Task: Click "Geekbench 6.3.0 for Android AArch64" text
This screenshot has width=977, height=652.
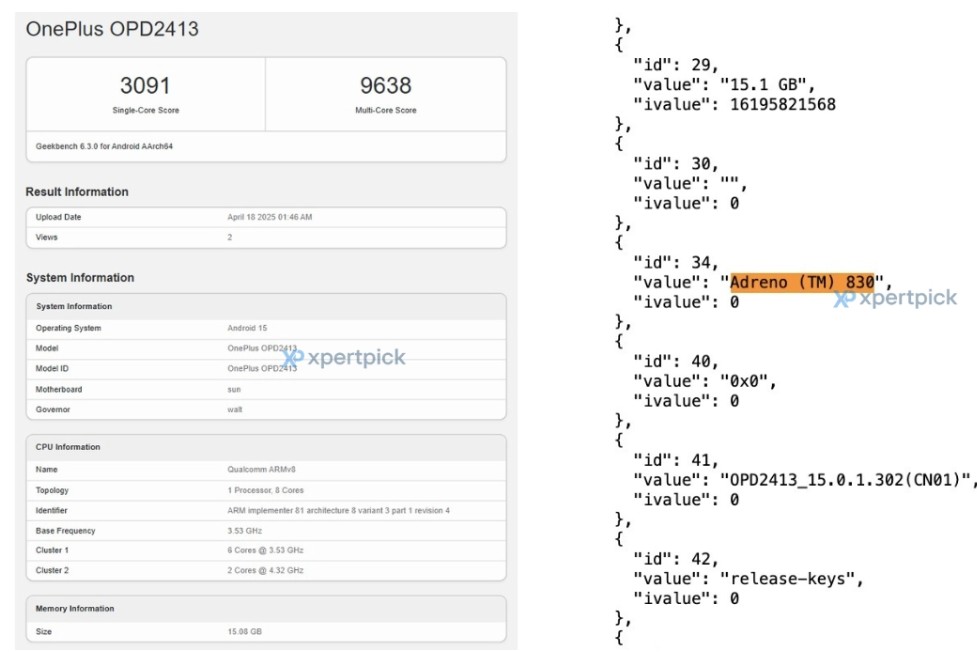Action: pos(104,146)
